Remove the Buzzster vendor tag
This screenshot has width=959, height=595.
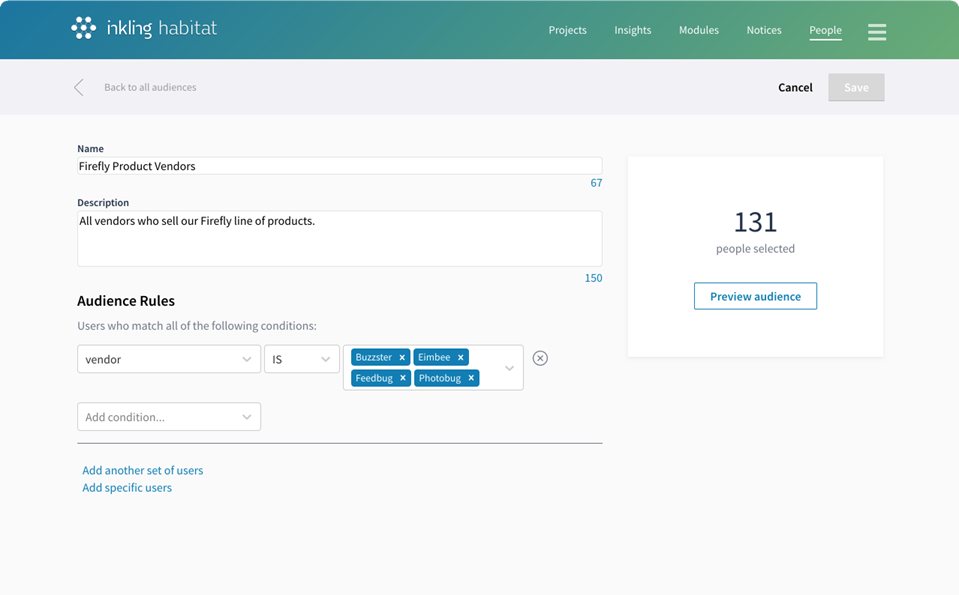(402, 358)
